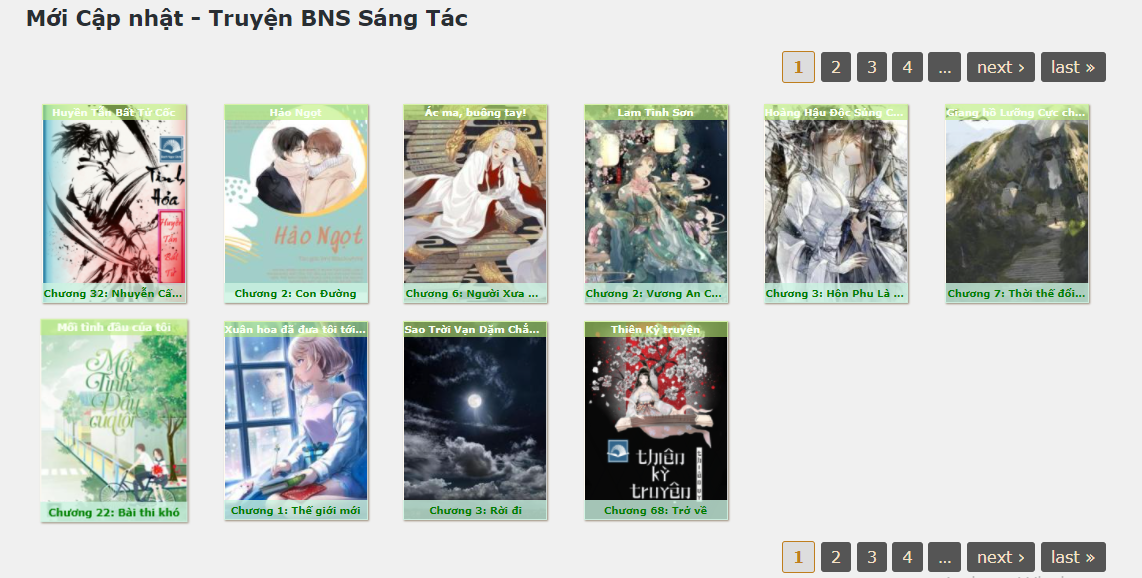Open the Lam Tình Sơn cover image
Viewport: 1142px width, 578px height.
655,202
